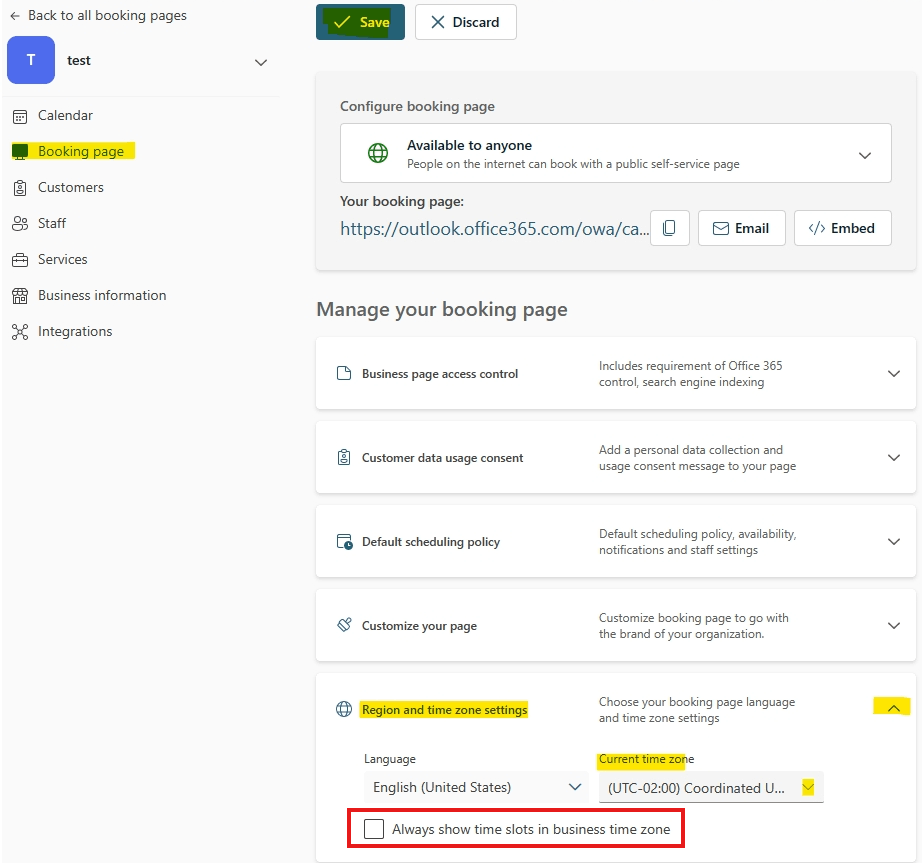Go back to all booking pages
This screenshot has width=922, height=863.
coord(97,15)
